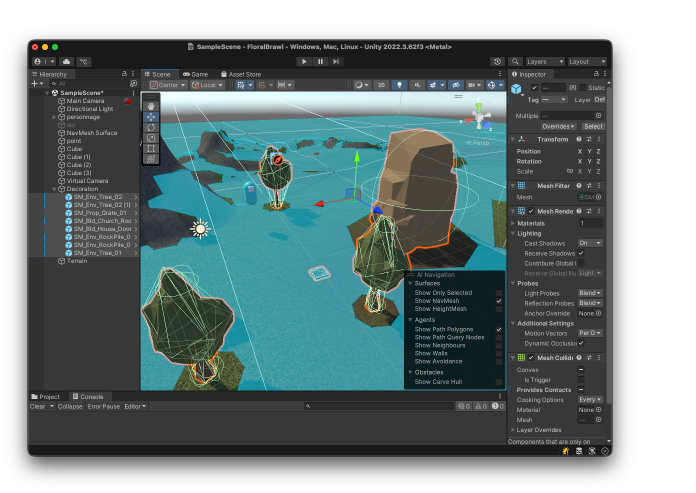Select the Scene tab
Screen dimensions: 696x493
158,74
